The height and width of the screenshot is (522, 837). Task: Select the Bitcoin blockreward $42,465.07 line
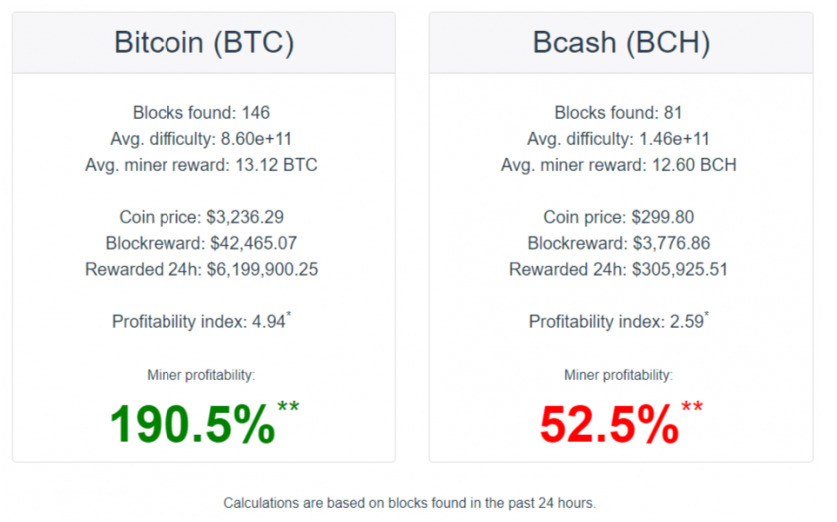[x=202, y=243]
